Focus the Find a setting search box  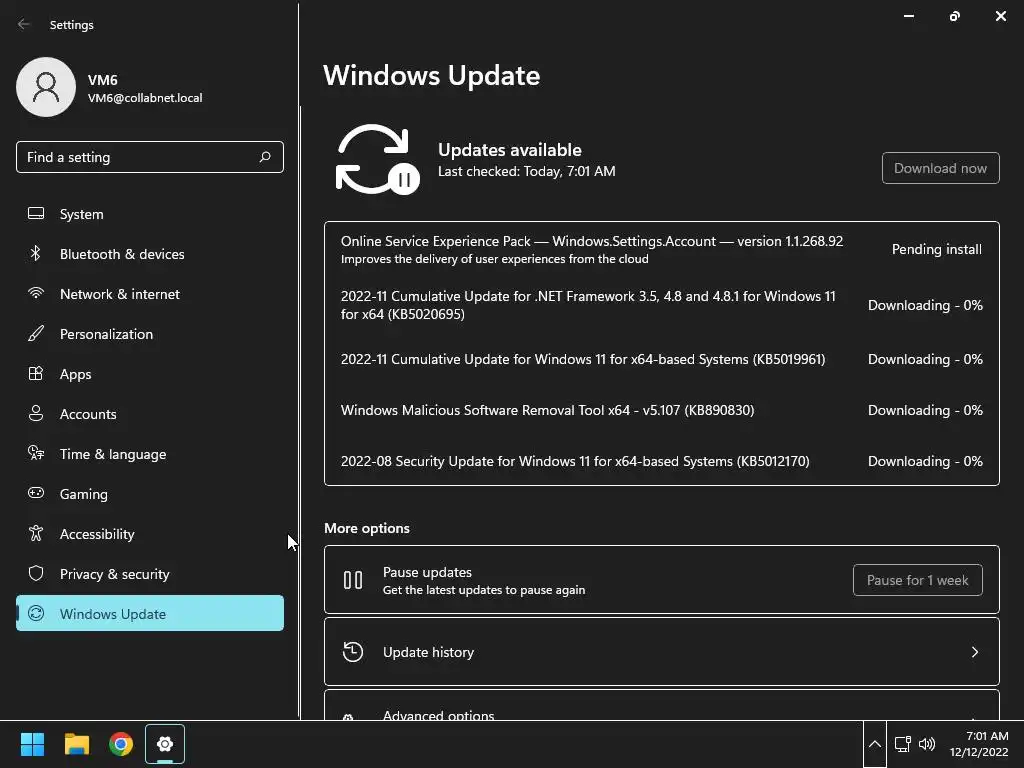point(150,157)
